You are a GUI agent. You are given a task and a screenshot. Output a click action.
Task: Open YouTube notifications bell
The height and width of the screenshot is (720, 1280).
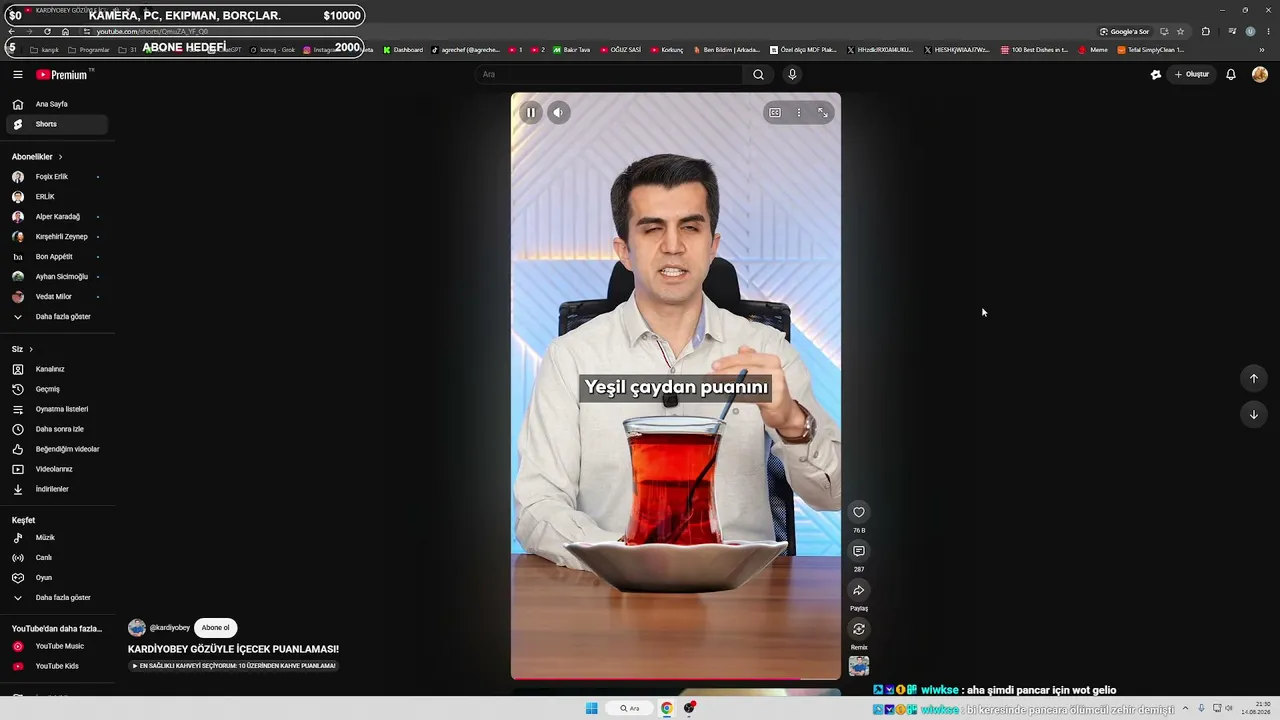1231,74
